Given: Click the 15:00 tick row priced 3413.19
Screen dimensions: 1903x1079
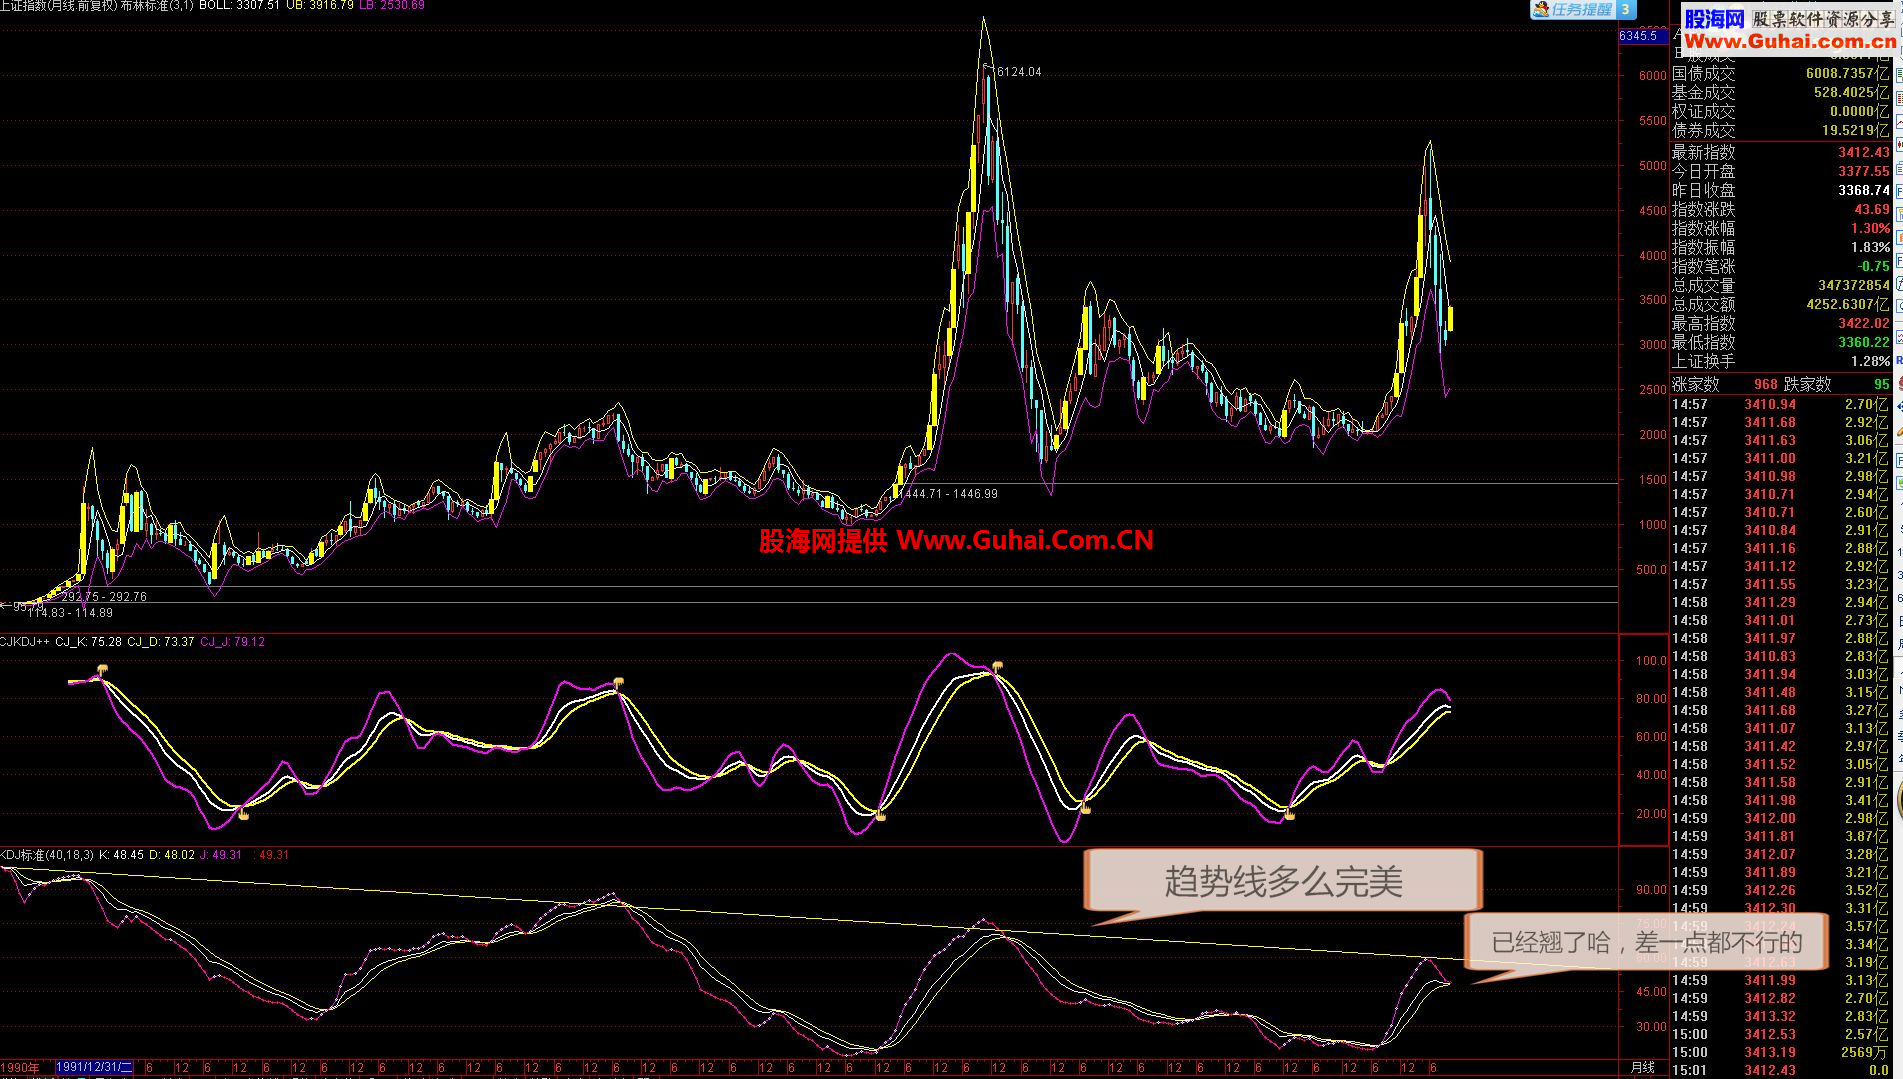Looking at the screenshot, I should (1781, 1052).
